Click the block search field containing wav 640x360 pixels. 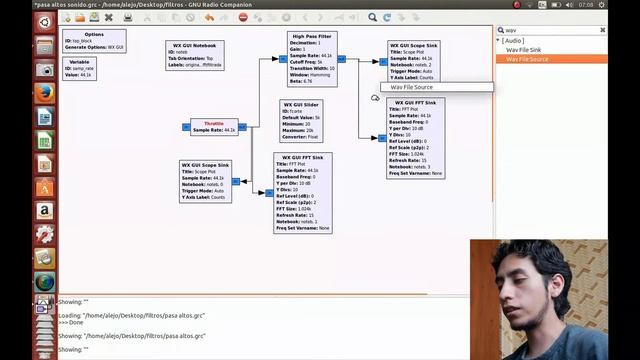[x=551, y=30]
